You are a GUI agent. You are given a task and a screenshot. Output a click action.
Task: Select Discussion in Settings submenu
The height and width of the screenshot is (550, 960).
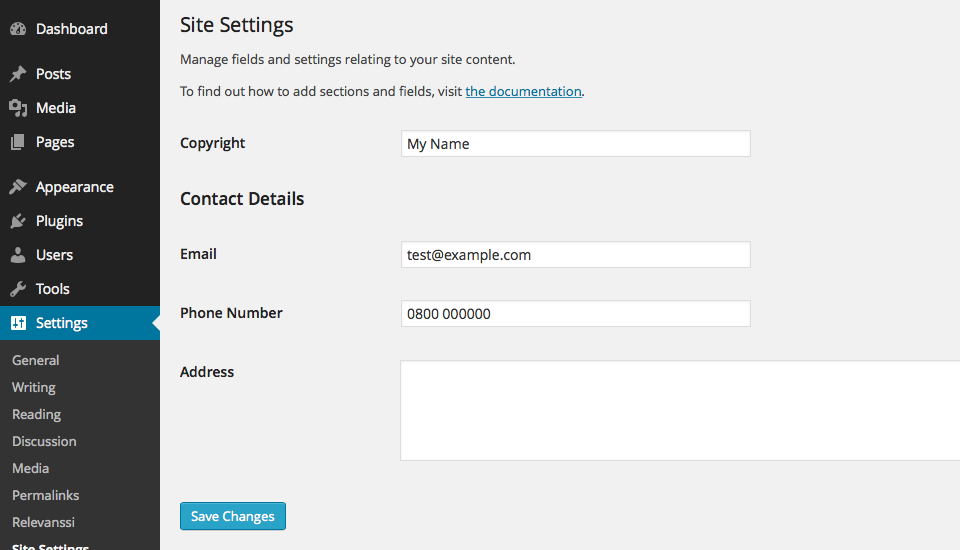[44, 441]
